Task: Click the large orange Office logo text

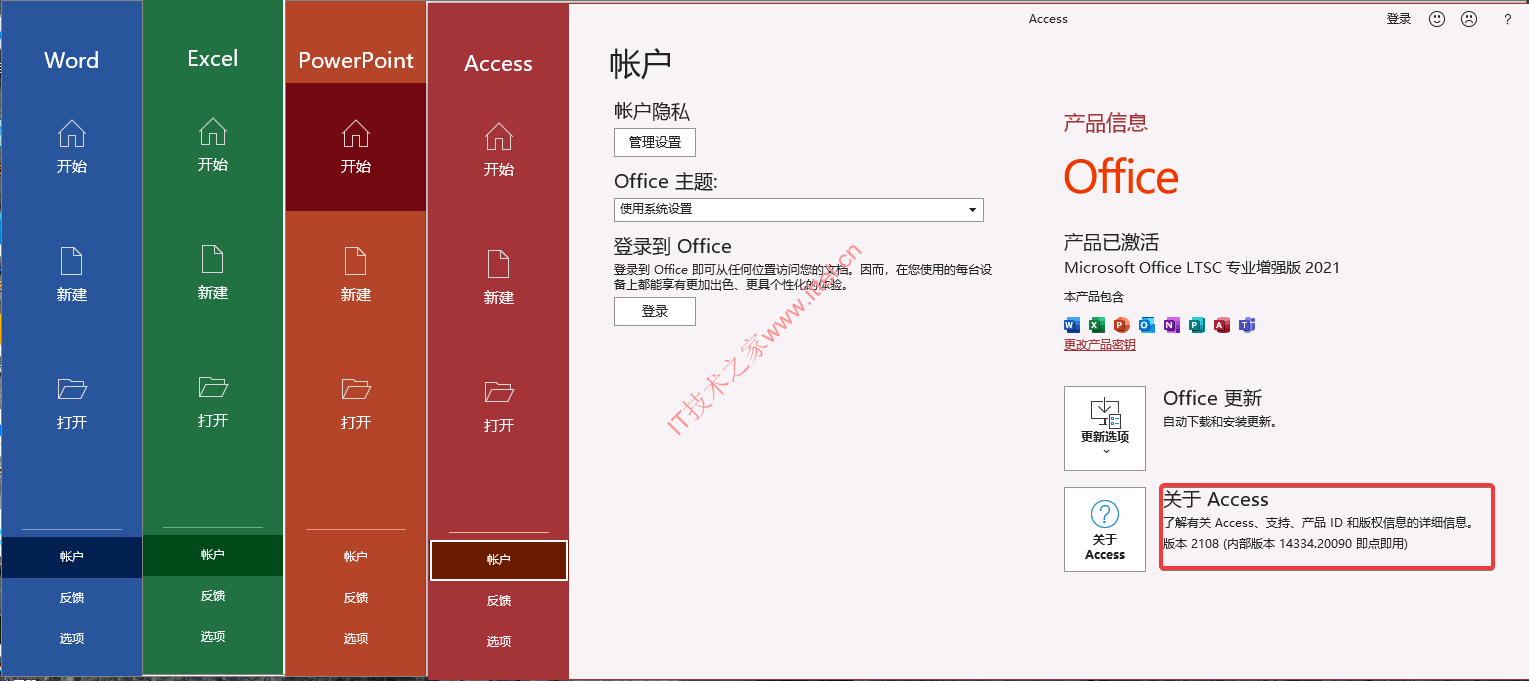Action: coord(1121,178)
